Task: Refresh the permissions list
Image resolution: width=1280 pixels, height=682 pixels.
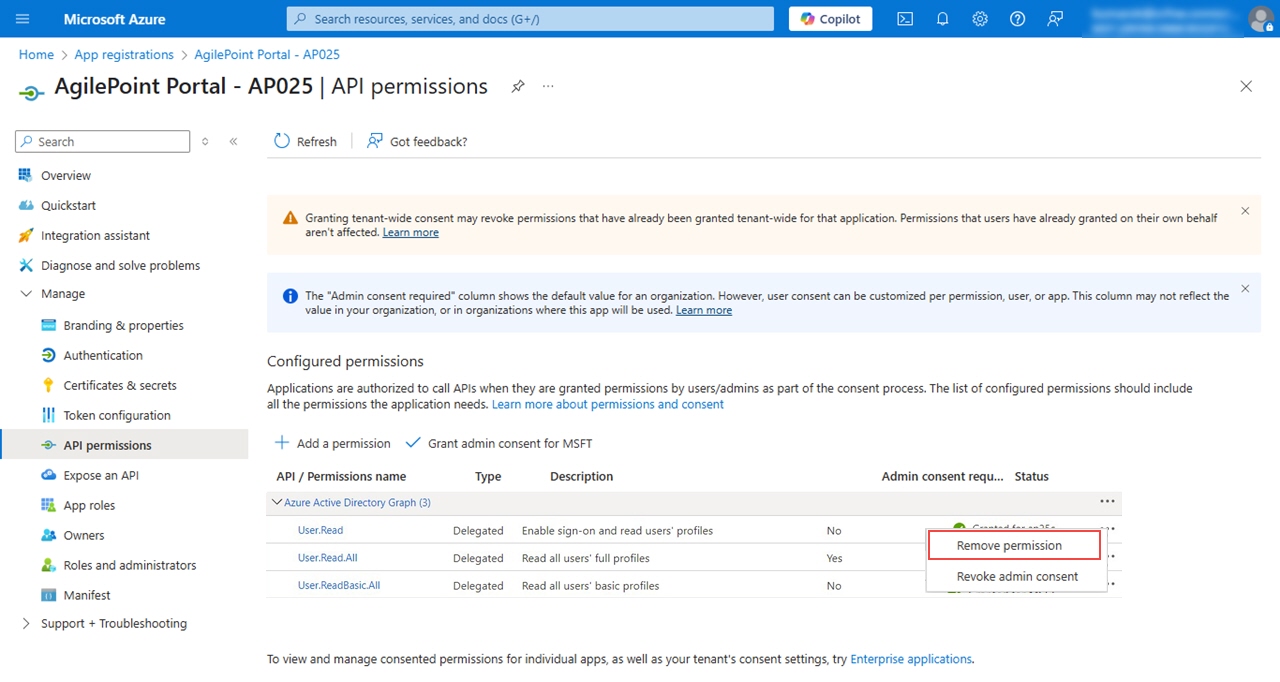Action: tap(306, 142)
